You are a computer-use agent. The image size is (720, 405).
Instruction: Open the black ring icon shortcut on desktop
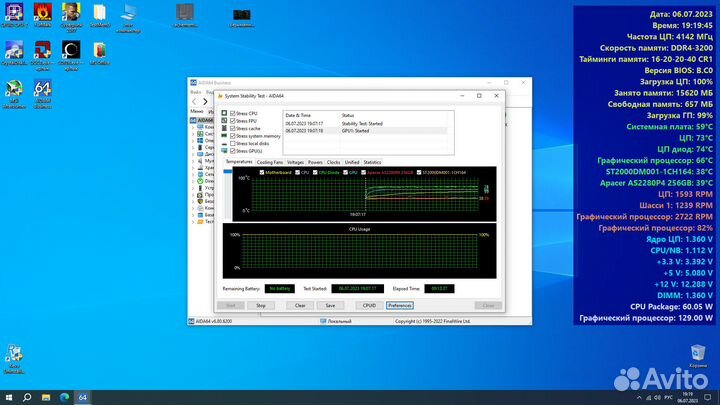[71, 55]
